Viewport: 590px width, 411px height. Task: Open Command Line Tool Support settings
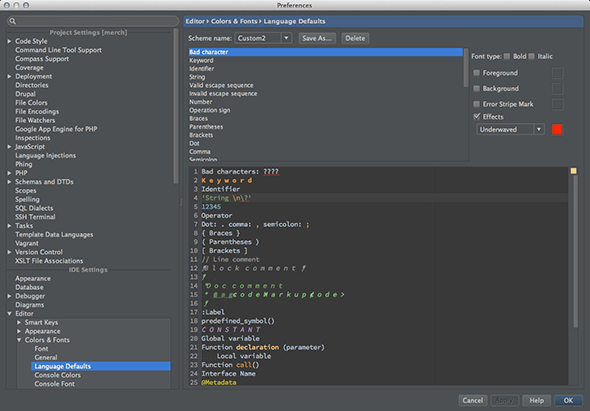point(58,50)
